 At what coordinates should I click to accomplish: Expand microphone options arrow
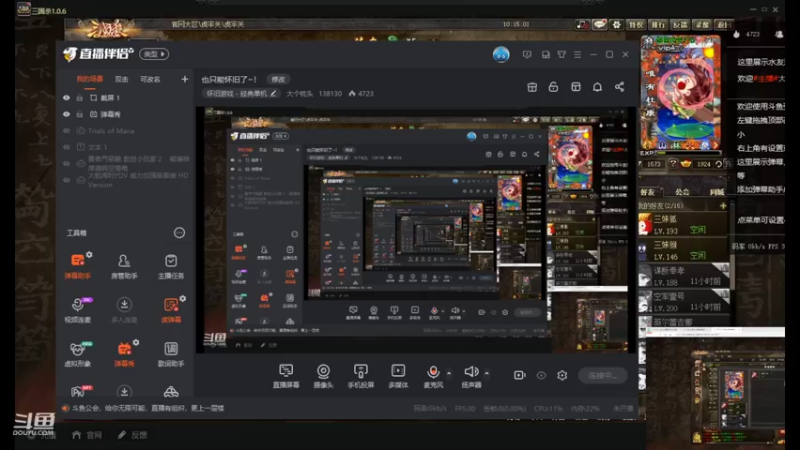pos(448,373)
